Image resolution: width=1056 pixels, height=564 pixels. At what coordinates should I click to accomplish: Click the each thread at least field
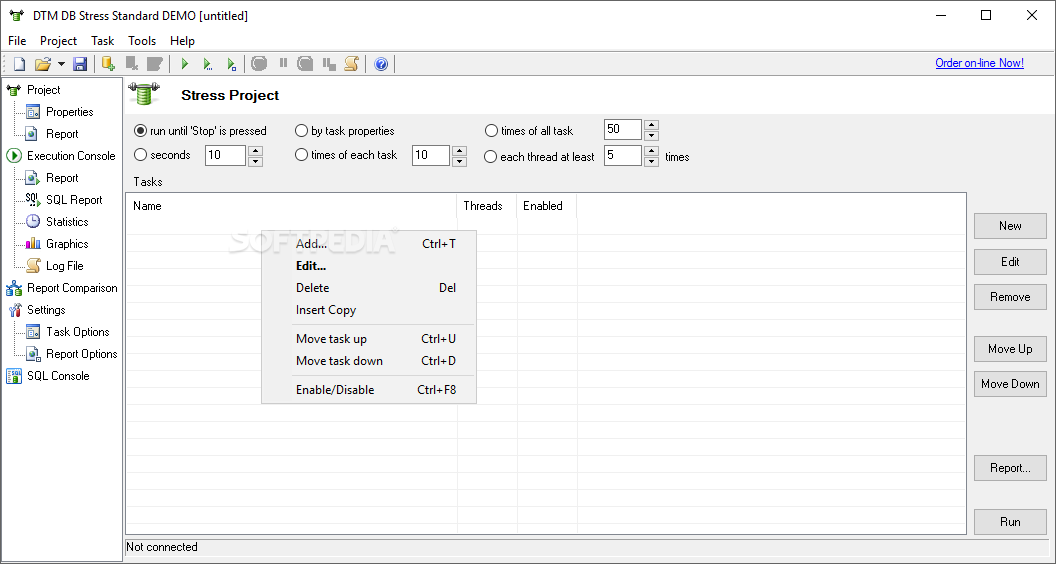[x=623, y=156]
